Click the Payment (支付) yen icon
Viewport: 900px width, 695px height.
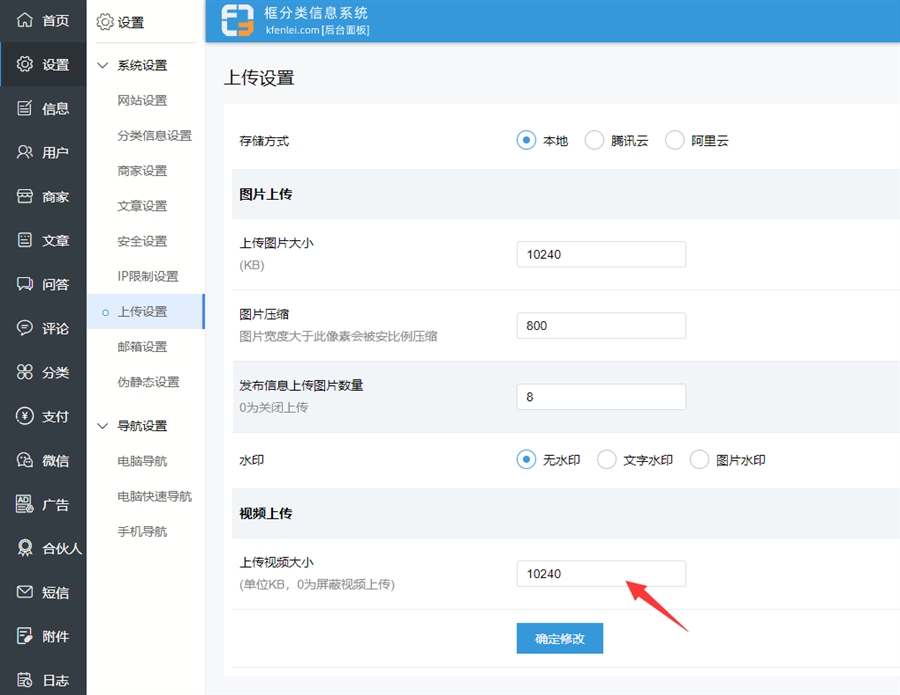click(25, 416)
